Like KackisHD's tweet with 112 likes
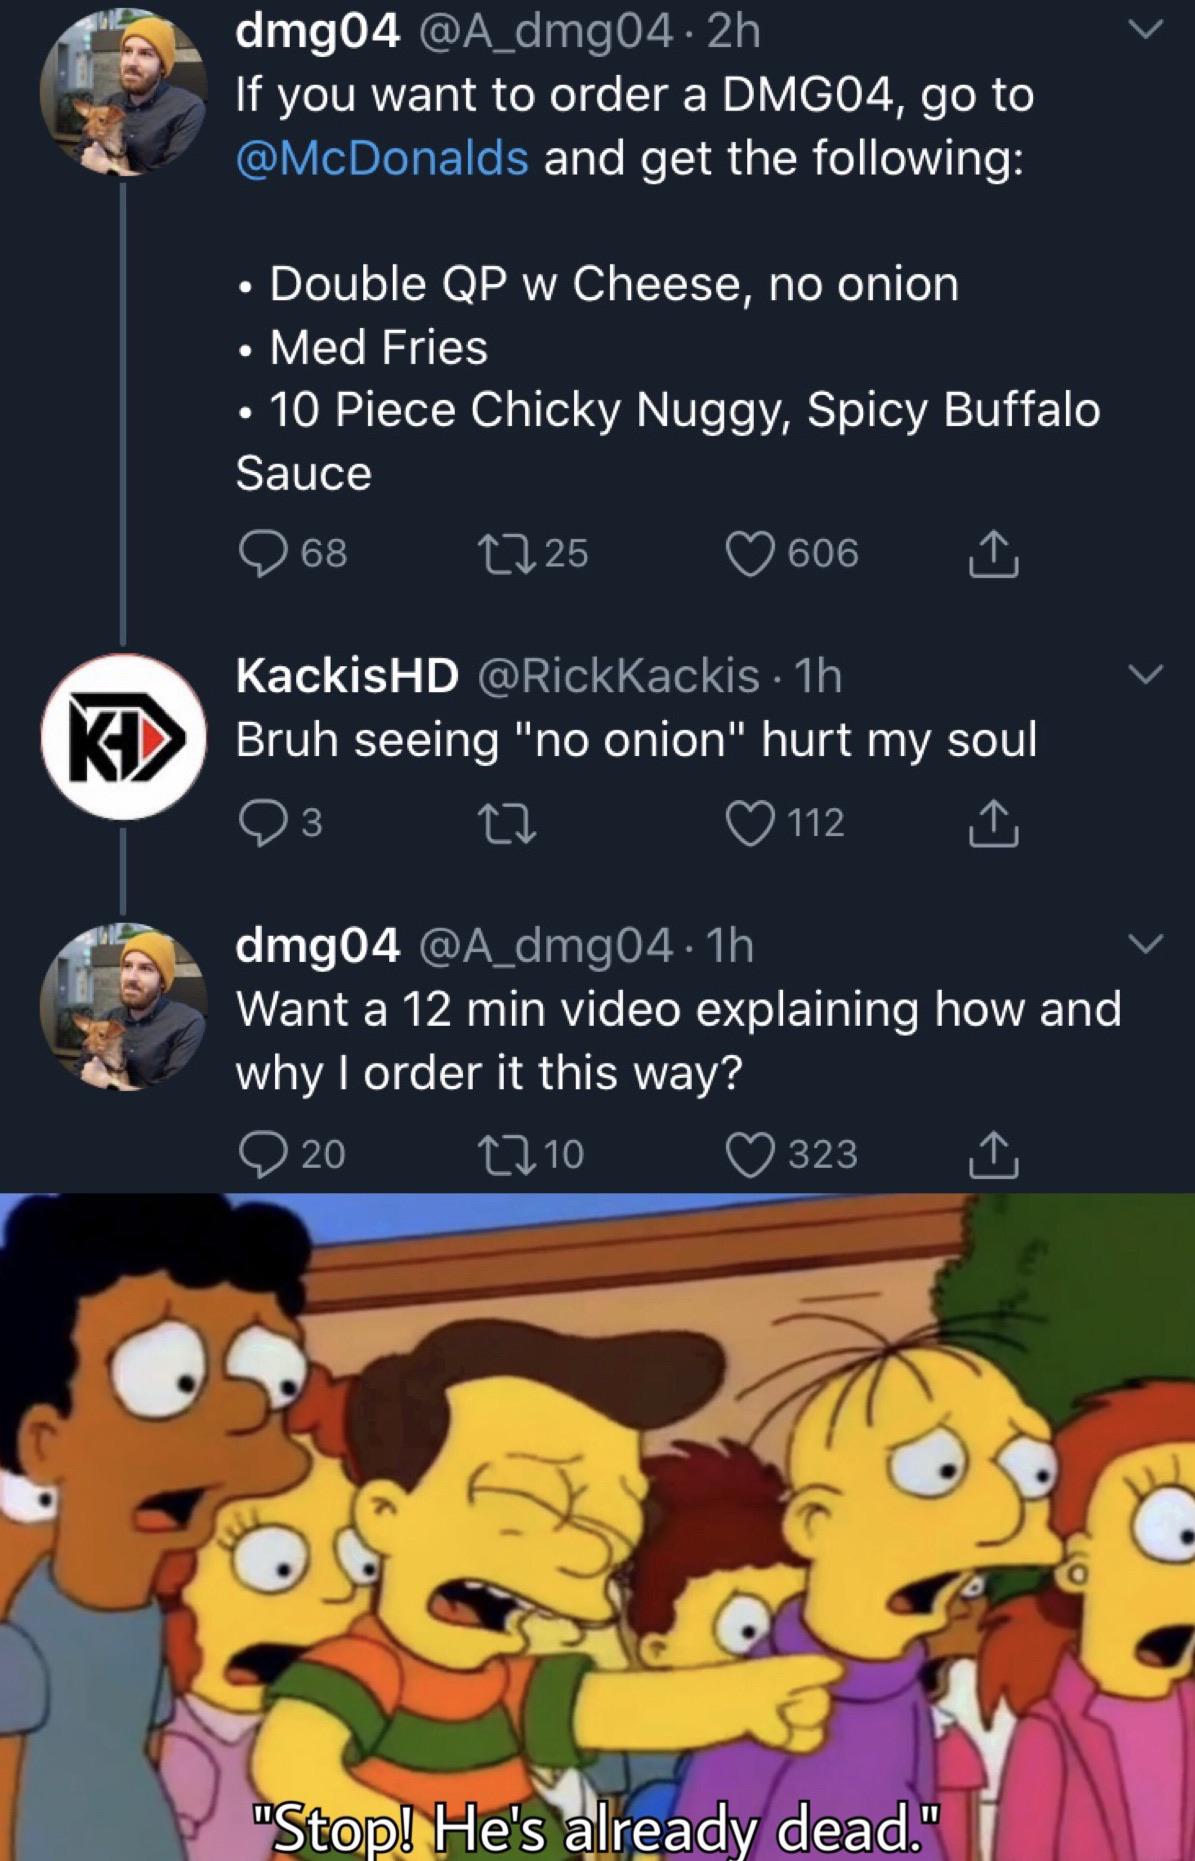Screen dimensions: 1195x1861 click(x=750, y=823)
